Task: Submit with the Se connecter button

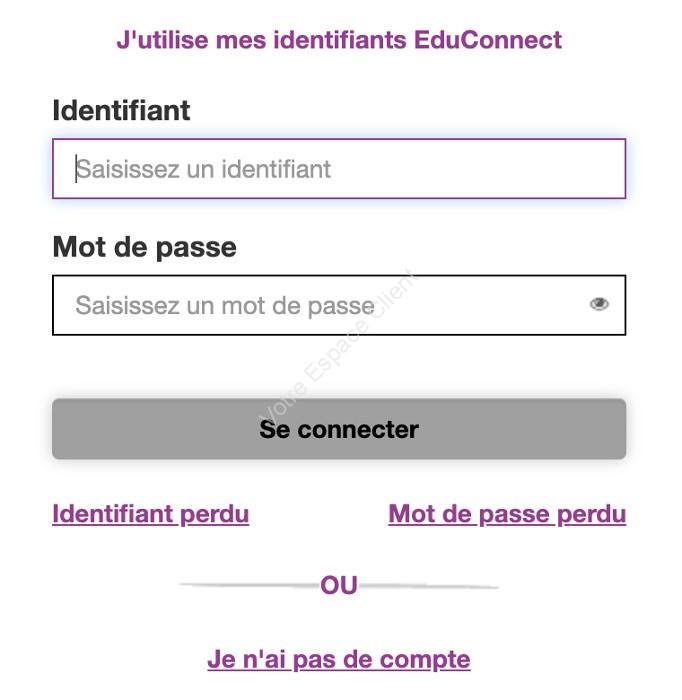Action: (x=339, y=429)
